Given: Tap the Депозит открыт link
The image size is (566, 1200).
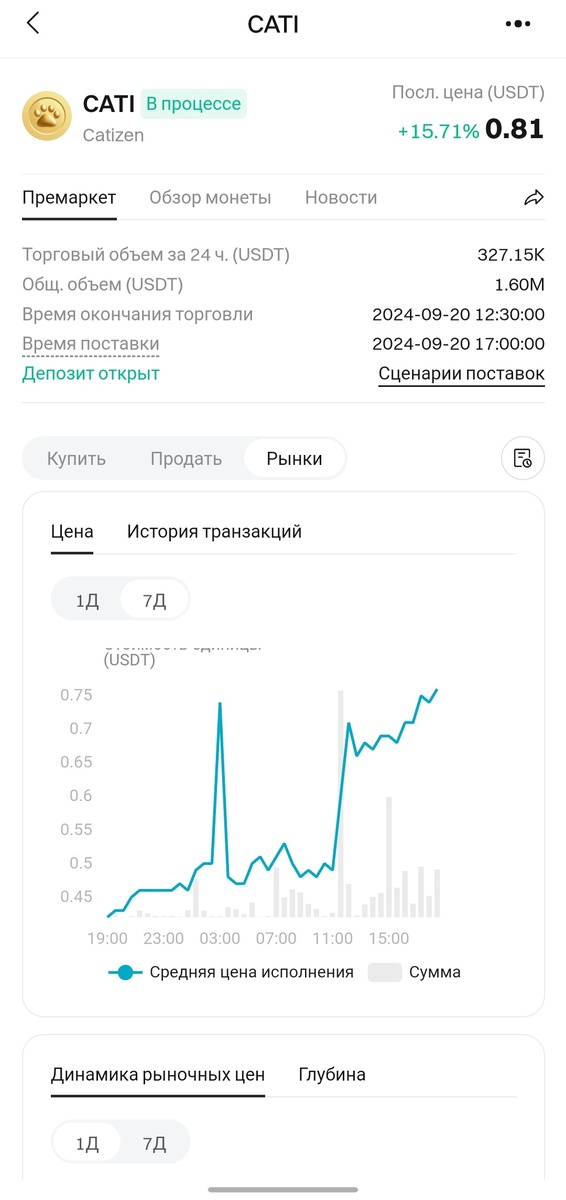Looking at the screenshot, I should click(91, 374).
